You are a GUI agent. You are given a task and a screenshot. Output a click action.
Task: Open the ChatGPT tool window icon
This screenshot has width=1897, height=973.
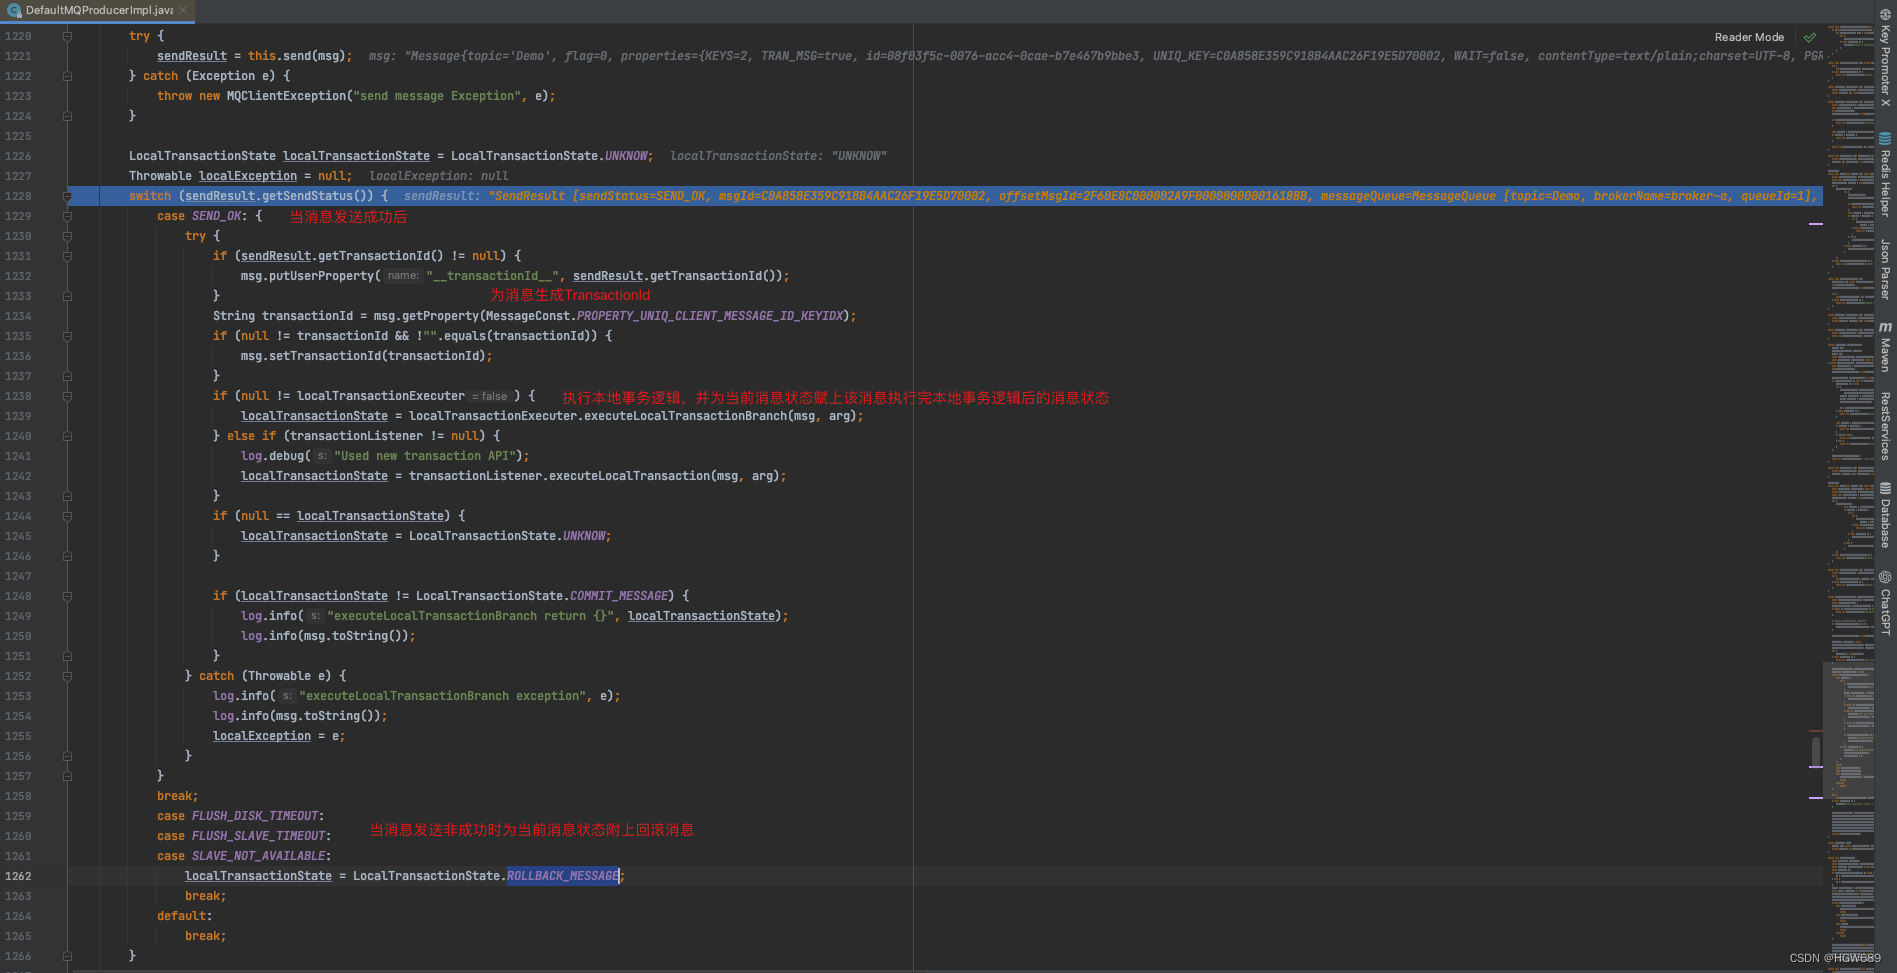pyautogui.click(x=1885, y=577)
